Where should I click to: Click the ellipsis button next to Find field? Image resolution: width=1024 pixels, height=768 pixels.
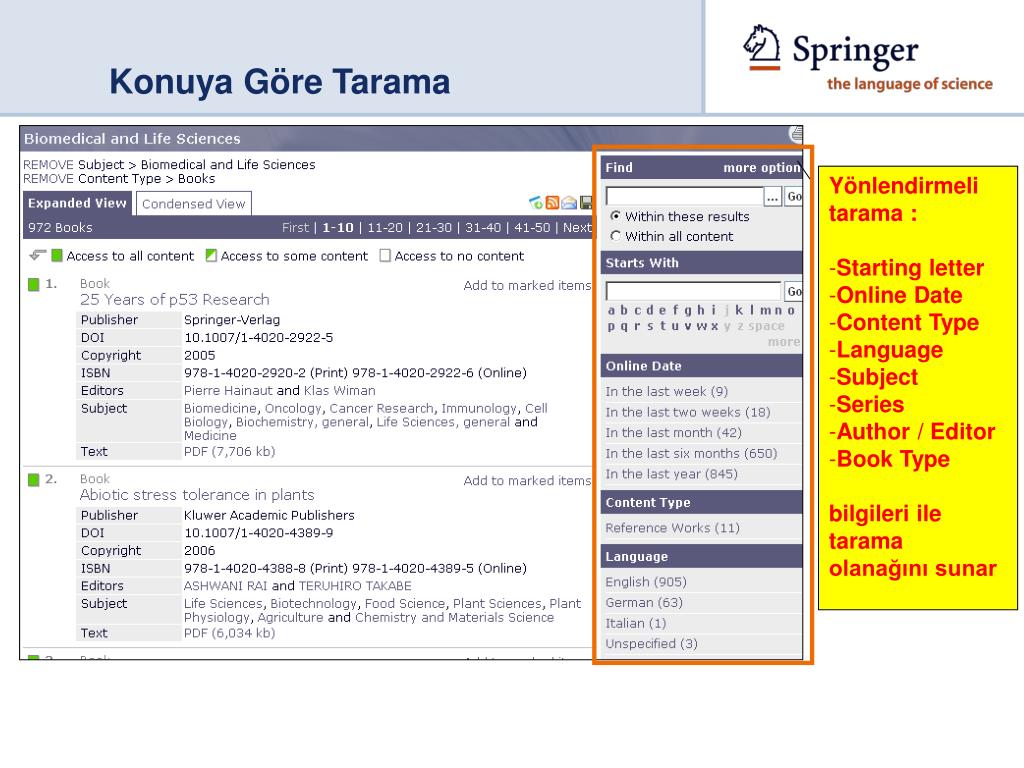(773, 196)
